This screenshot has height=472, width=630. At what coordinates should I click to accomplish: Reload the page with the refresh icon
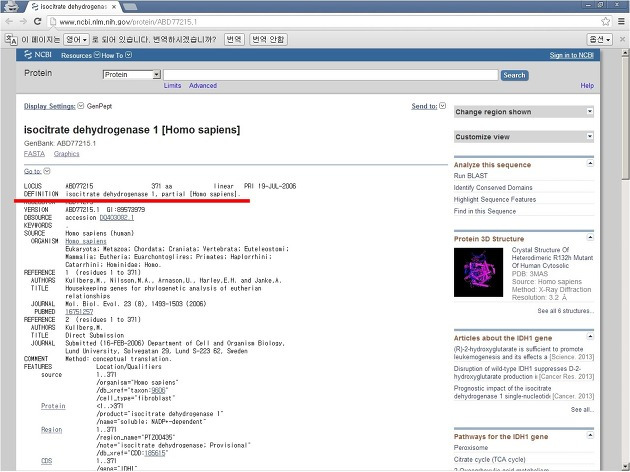pyautogui.click(x=37, y=21)
